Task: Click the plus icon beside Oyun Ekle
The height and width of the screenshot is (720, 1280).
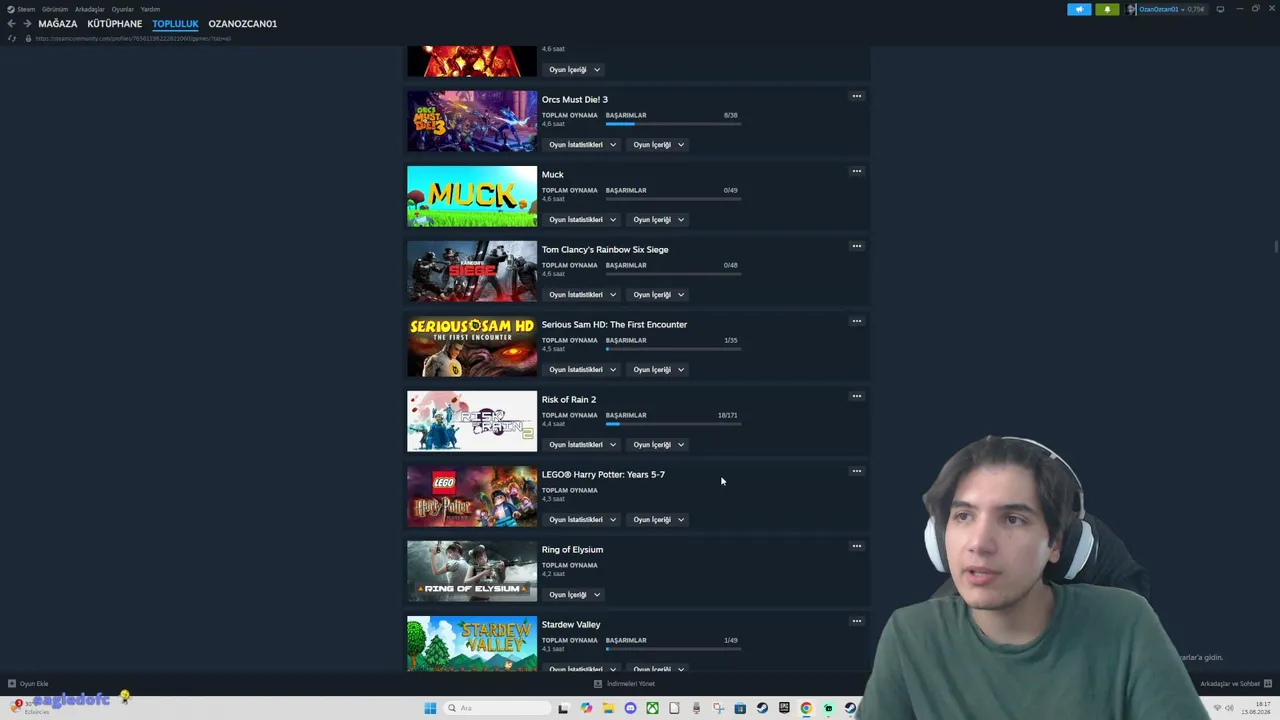Action: [12, 684]
